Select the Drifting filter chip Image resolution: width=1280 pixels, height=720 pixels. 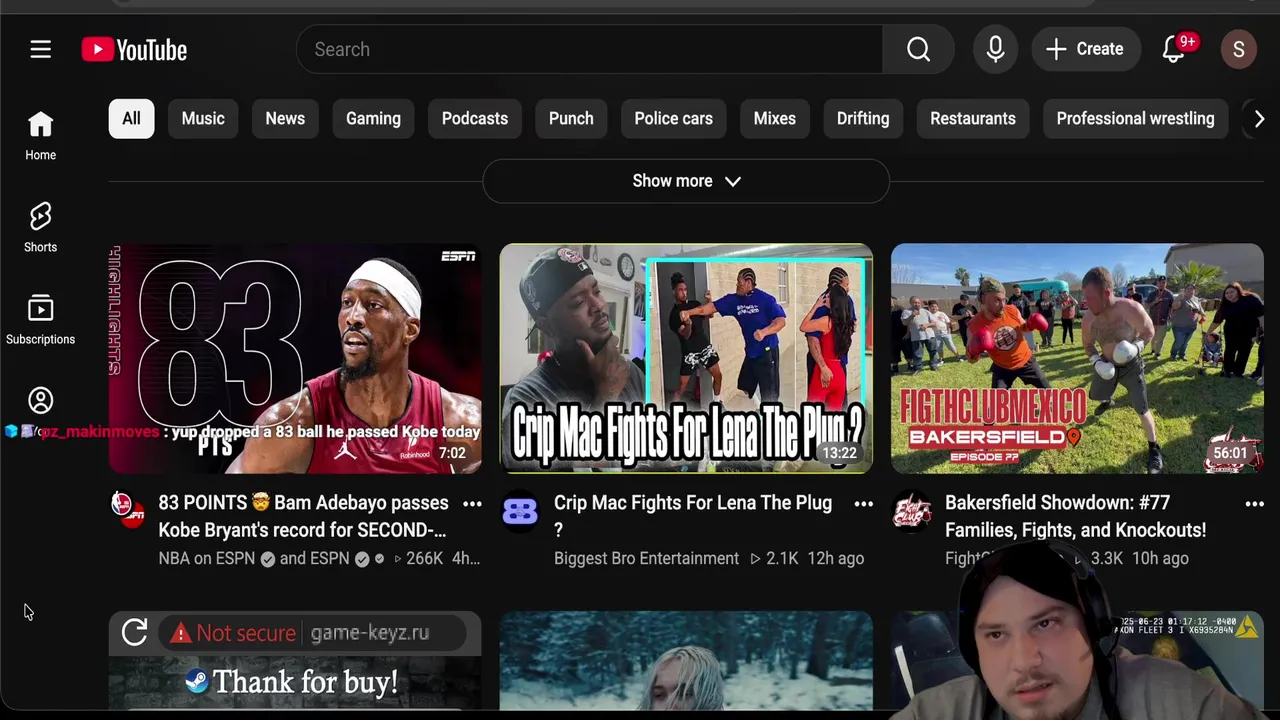pos(863,118)
